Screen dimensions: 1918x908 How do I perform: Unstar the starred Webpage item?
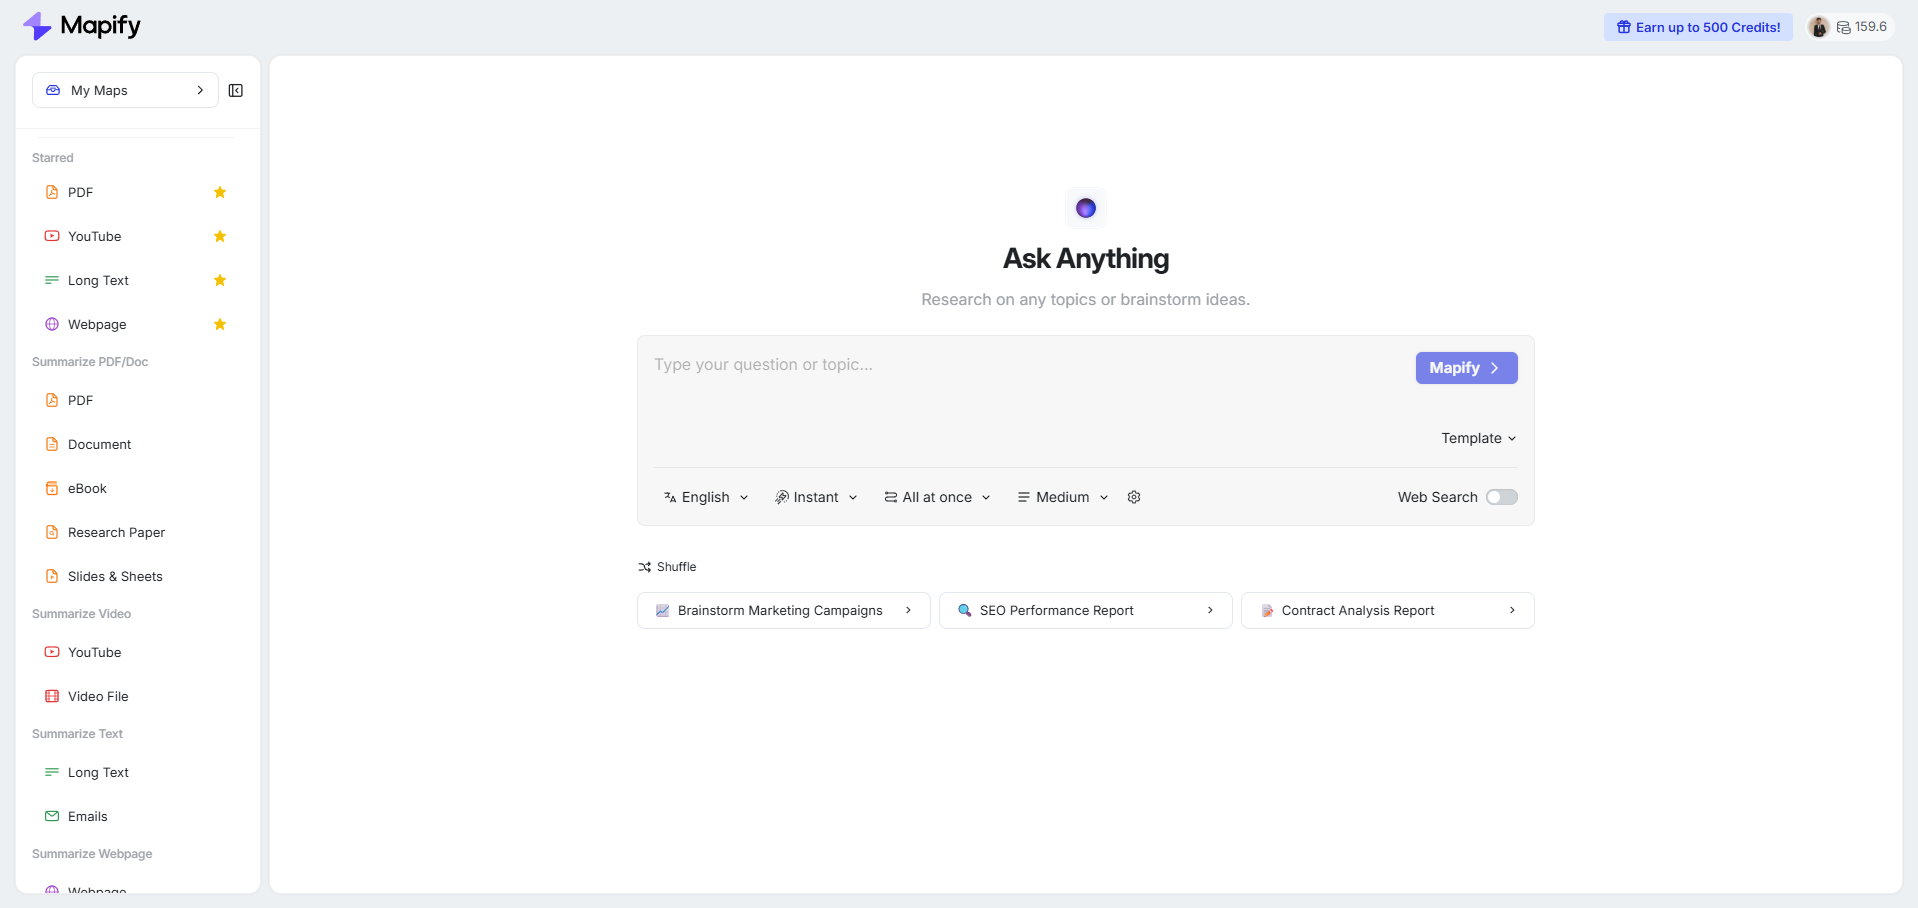click(220, 324)
